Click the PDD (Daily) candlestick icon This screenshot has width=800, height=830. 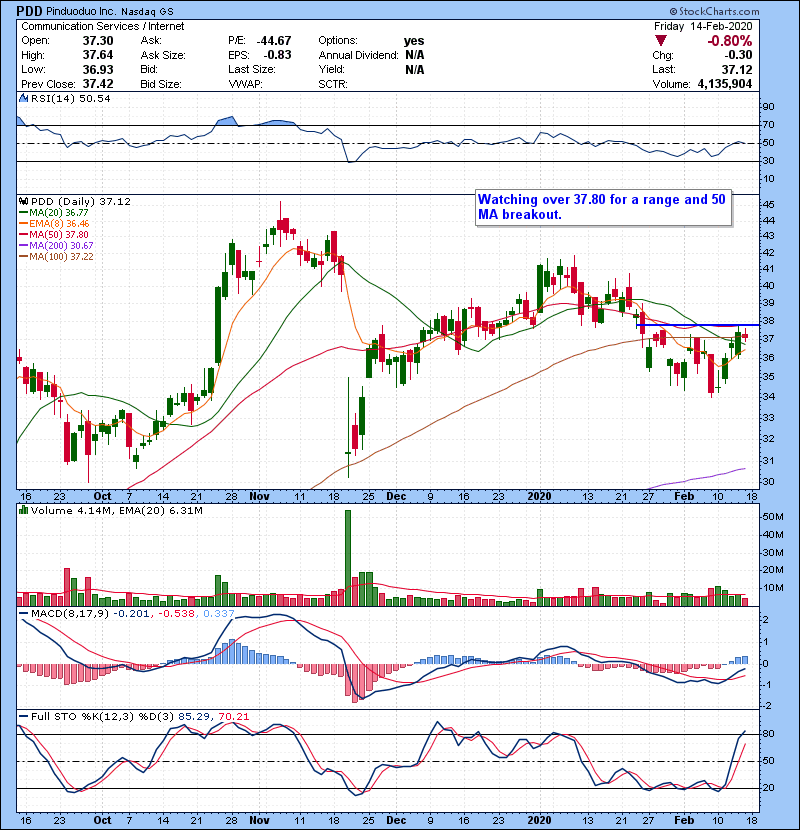[23, 201]
